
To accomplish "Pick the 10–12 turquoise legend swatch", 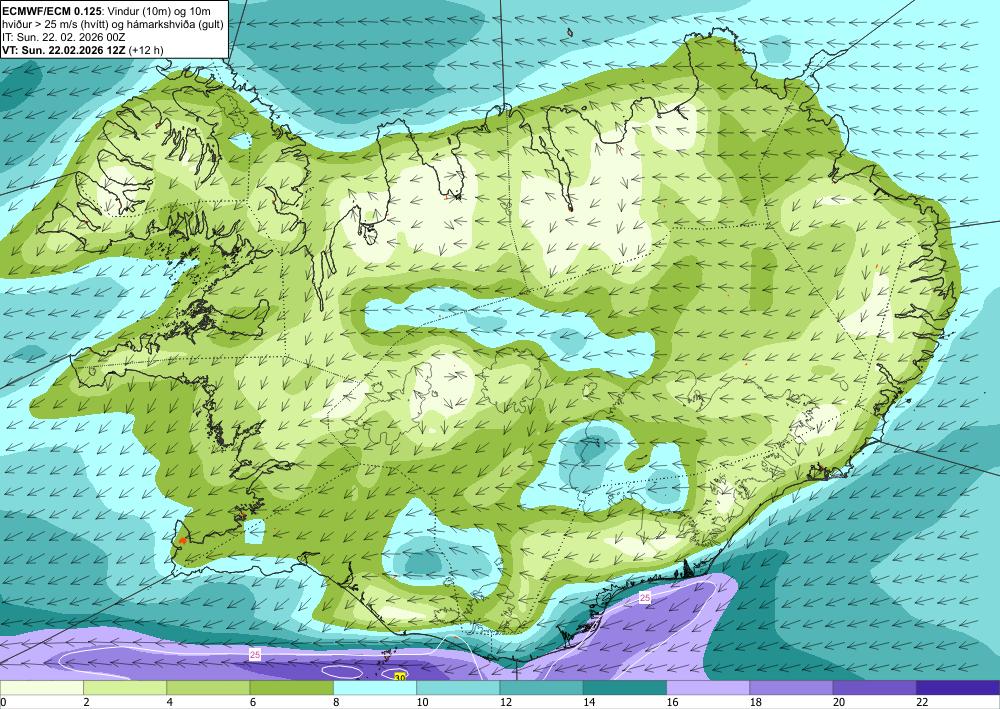I will (x=458, y=687).
